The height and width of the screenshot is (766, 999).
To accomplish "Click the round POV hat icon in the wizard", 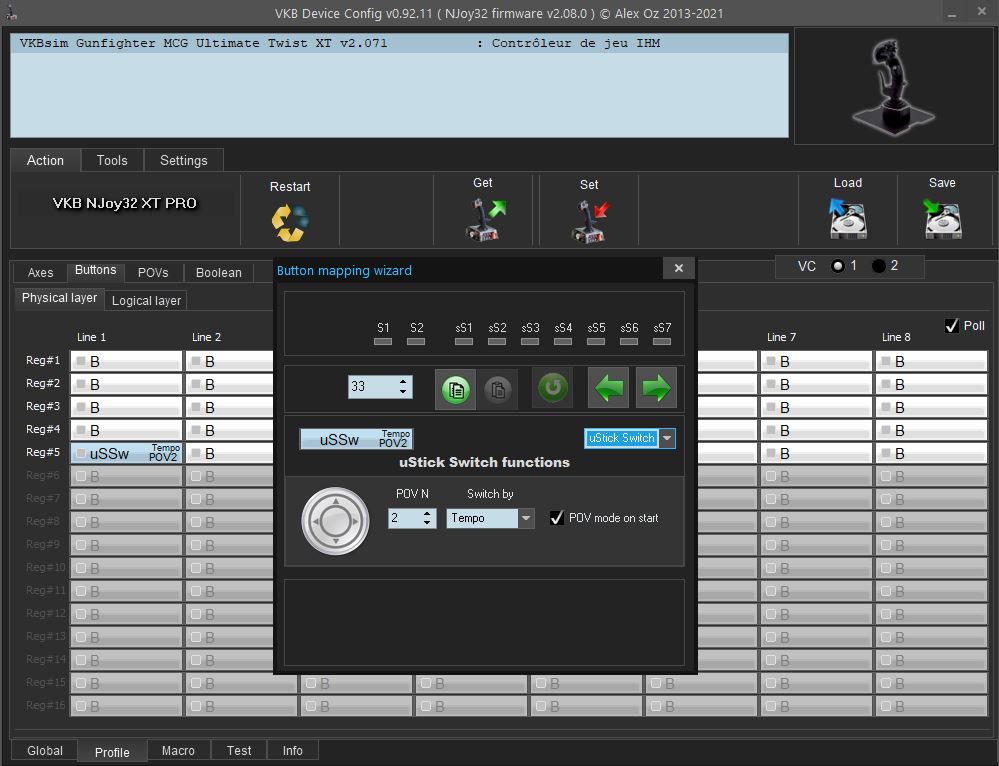I will (x=335, y=521).
